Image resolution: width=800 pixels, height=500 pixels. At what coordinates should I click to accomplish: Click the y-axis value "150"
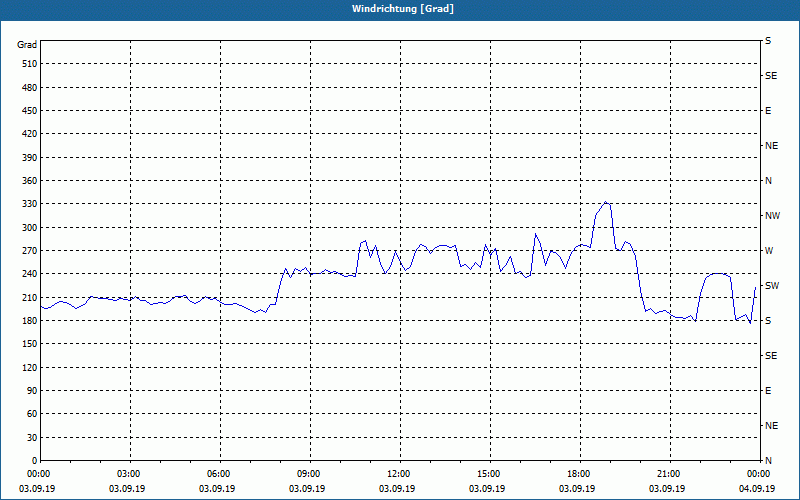point(30,344)
